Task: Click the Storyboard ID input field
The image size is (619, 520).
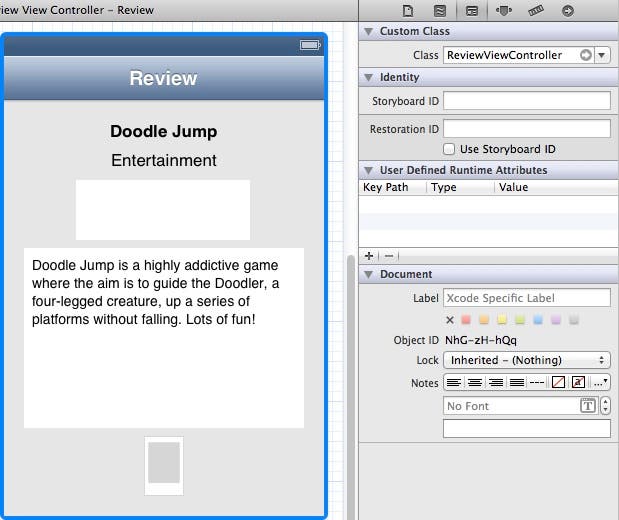Action: 527,101
